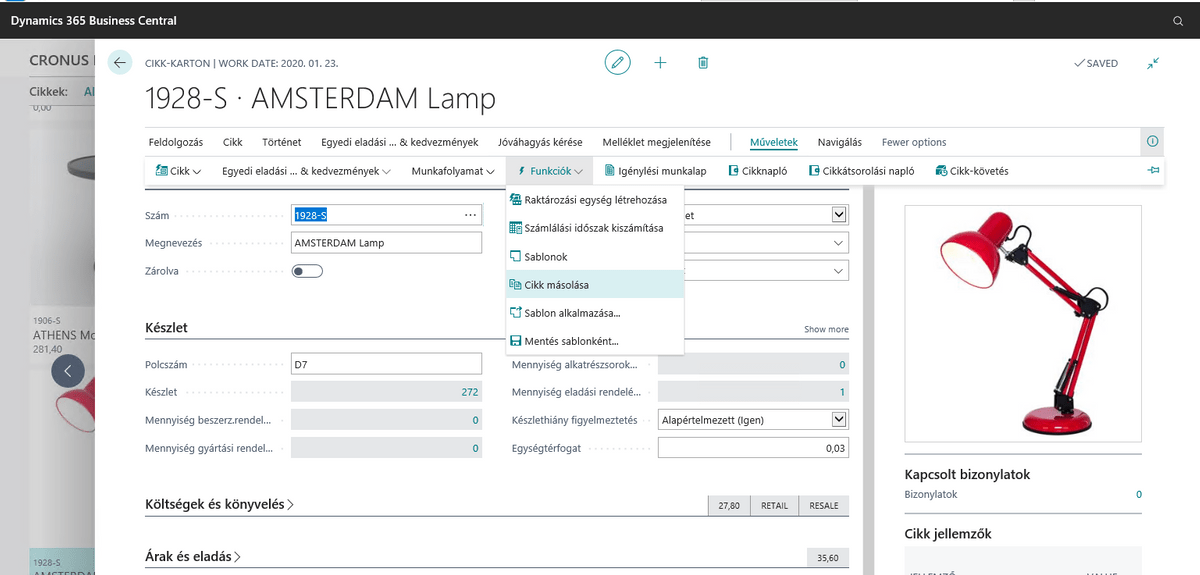Screen dimensions: 1200x575
Task: Click Show more in Készlet section
Action: coord(826,329)
